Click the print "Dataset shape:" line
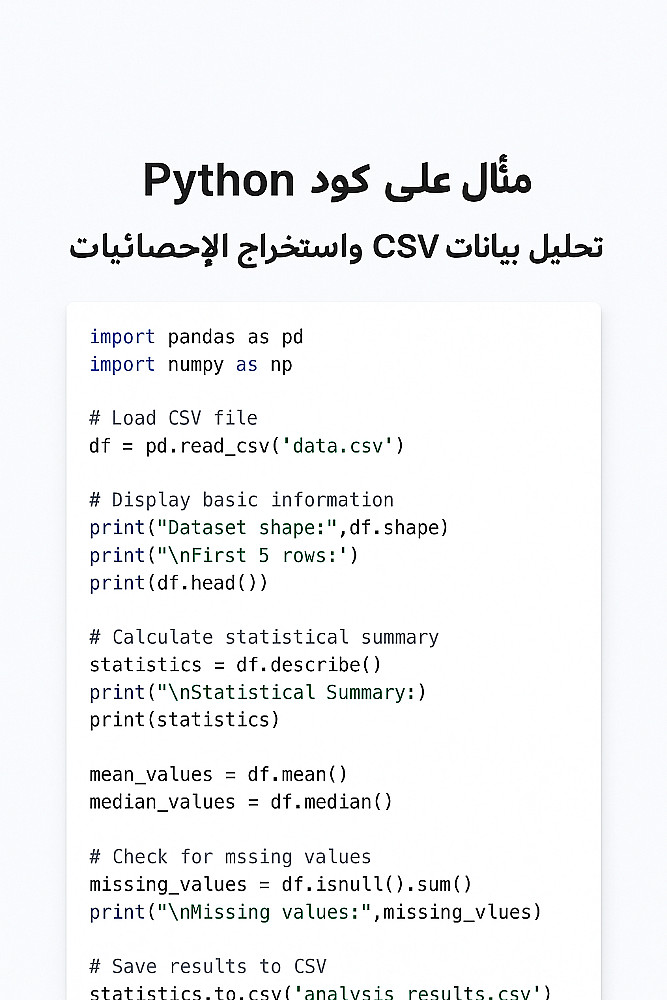This screenshot has width=667, height=1000. tap(269, 527)
